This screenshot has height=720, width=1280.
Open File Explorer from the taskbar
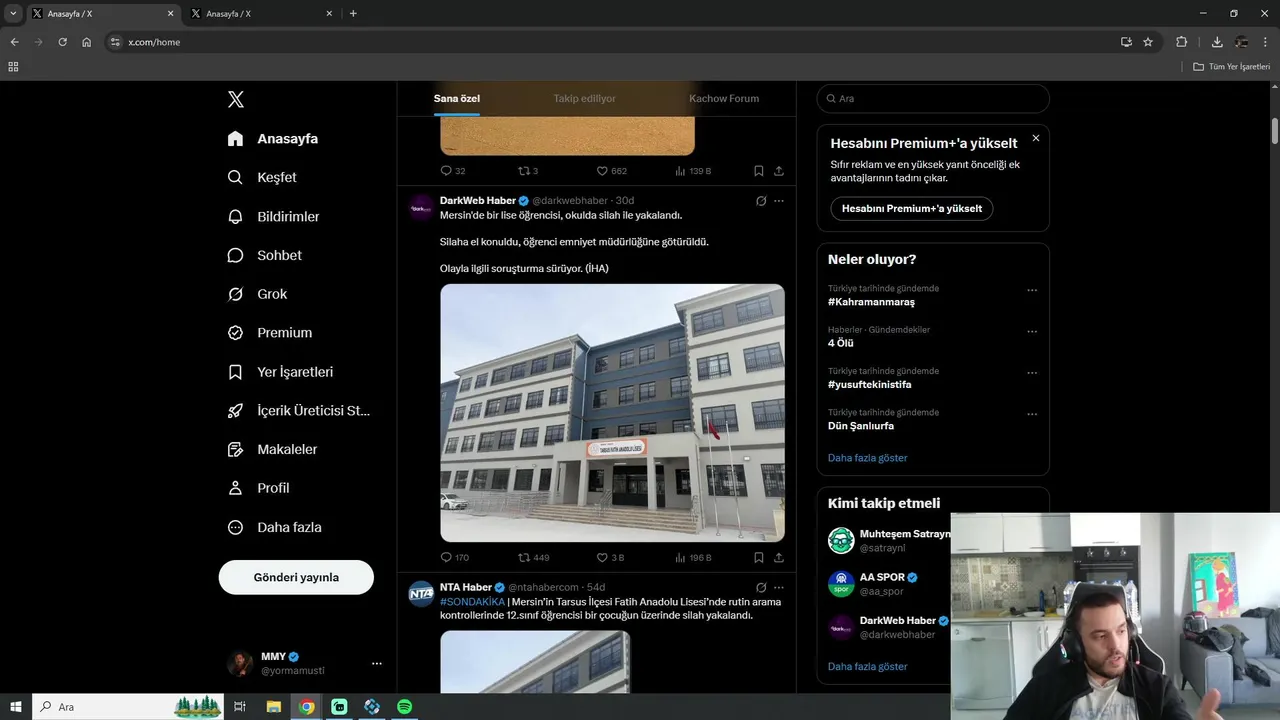(x=273, y=707)
